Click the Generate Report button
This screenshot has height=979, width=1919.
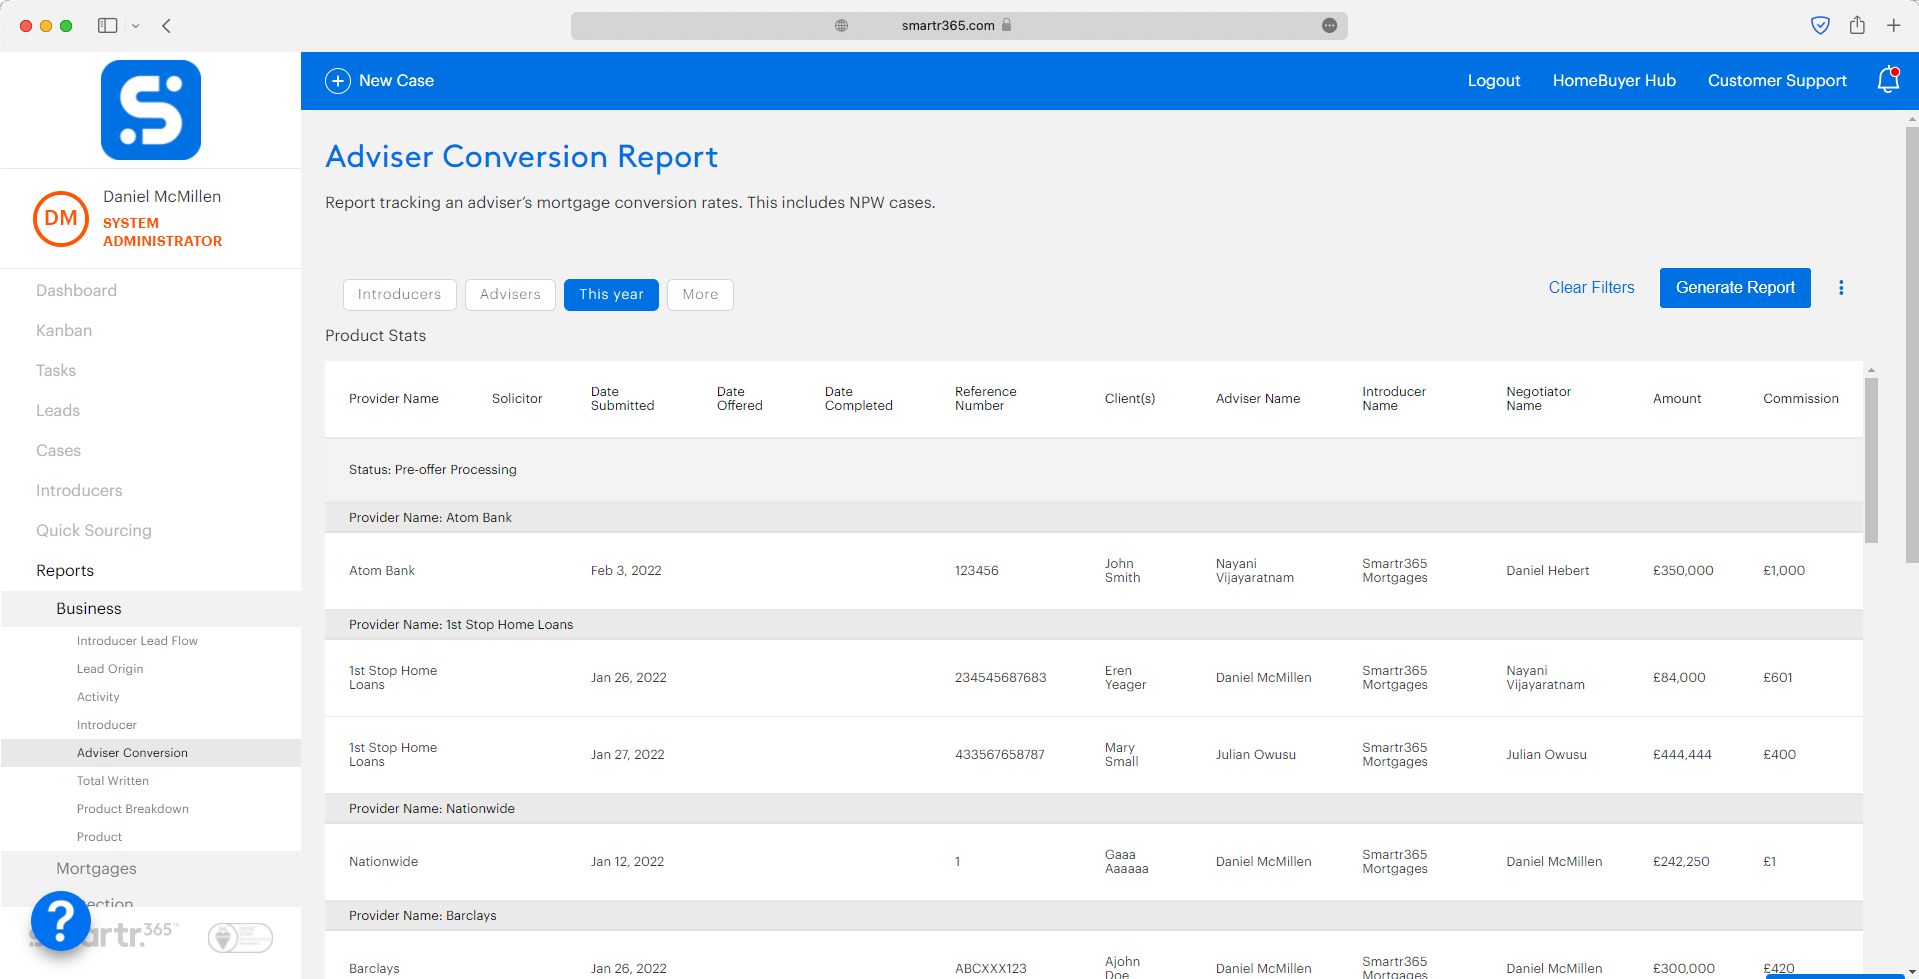1735,288
